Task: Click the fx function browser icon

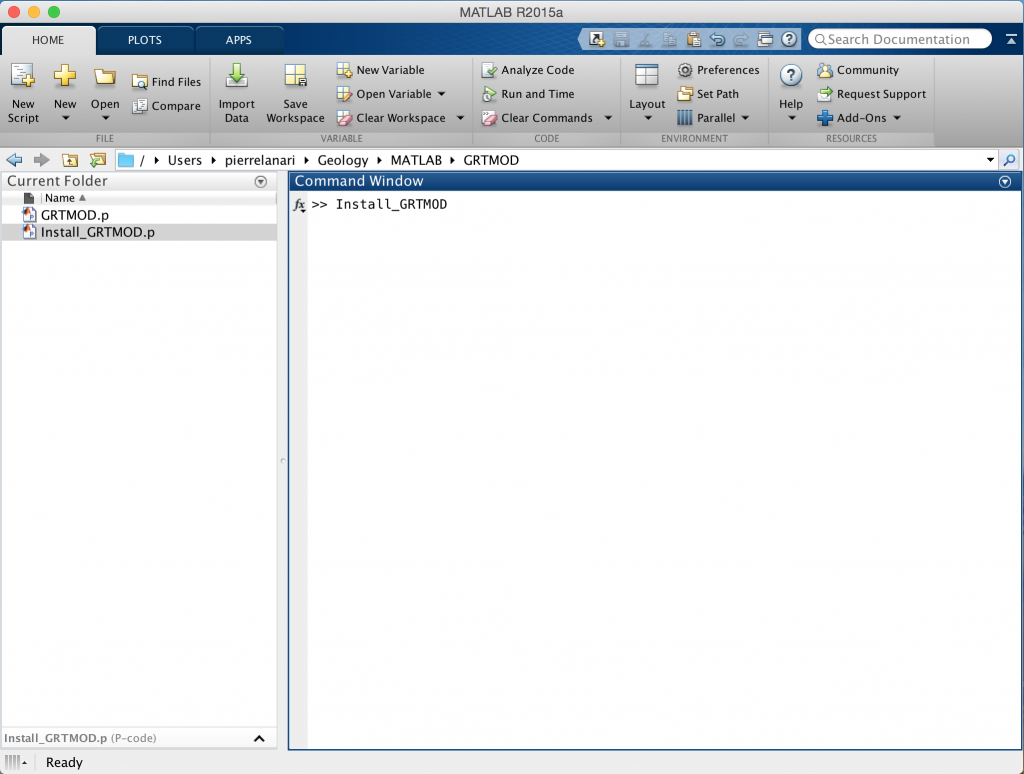Action: (x=299, y=205)
